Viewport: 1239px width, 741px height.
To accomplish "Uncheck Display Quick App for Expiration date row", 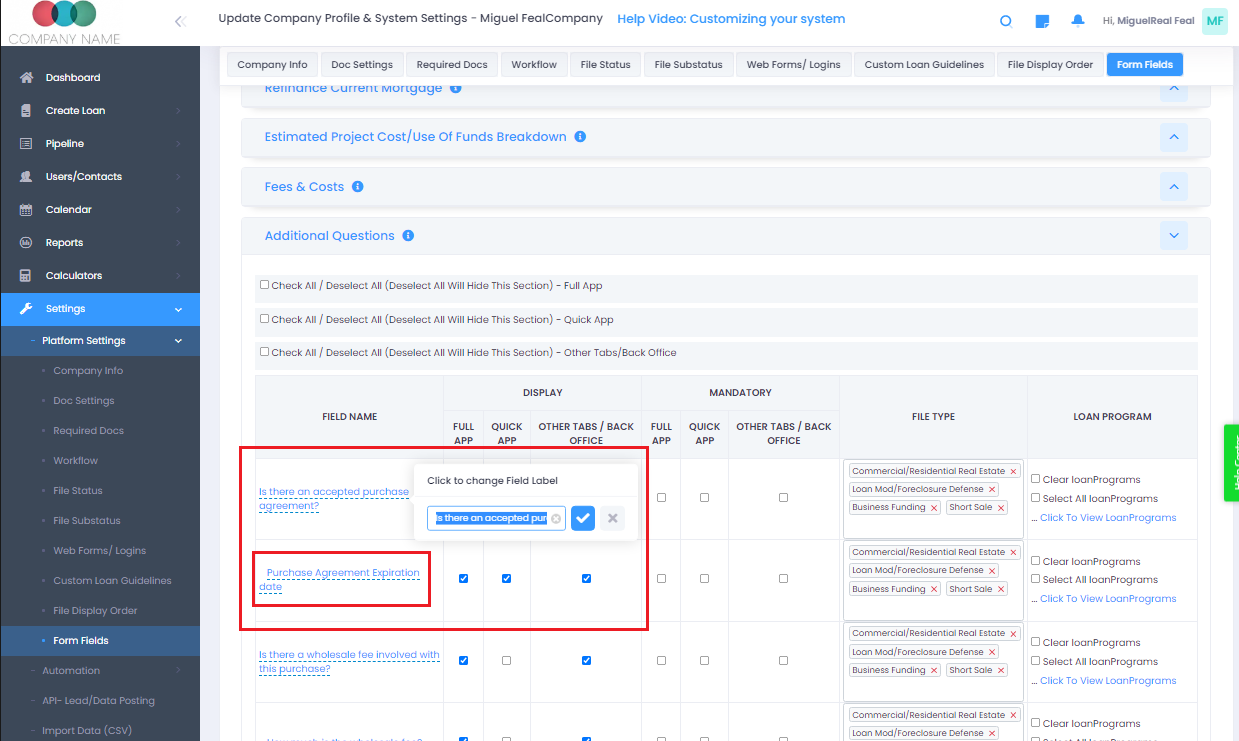I will (x=506, y=578).
